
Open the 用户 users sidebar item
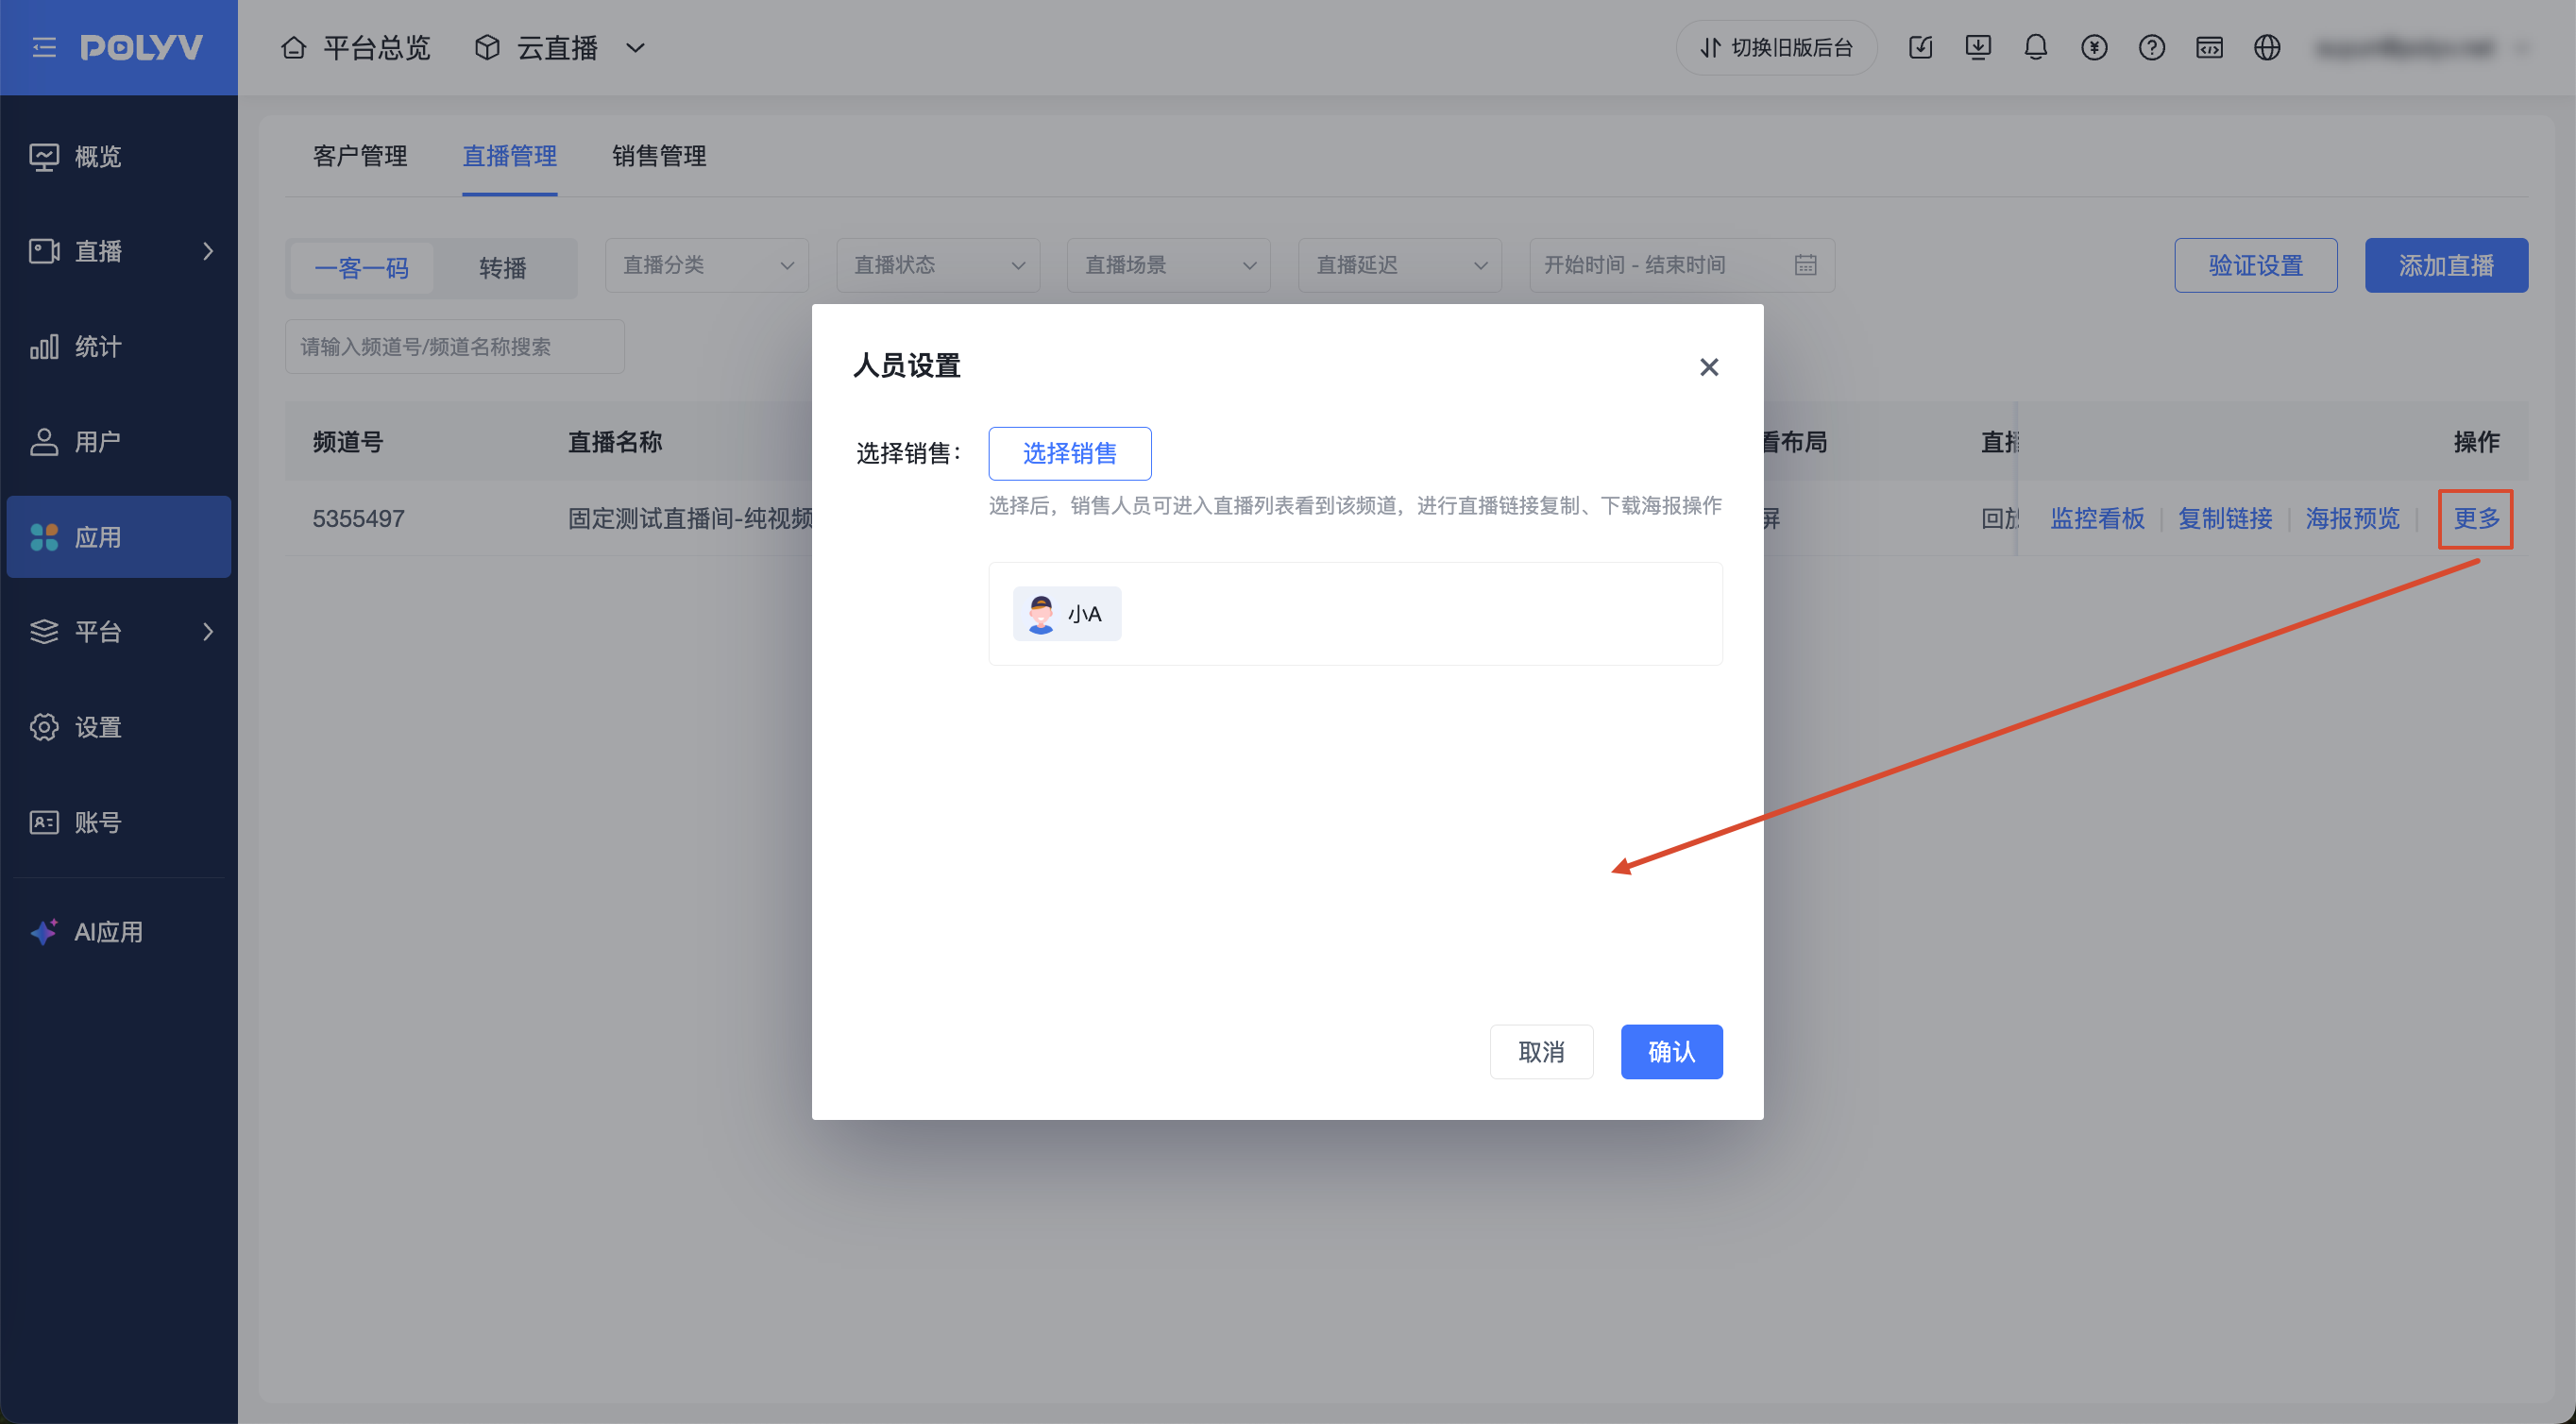[119, 441]
